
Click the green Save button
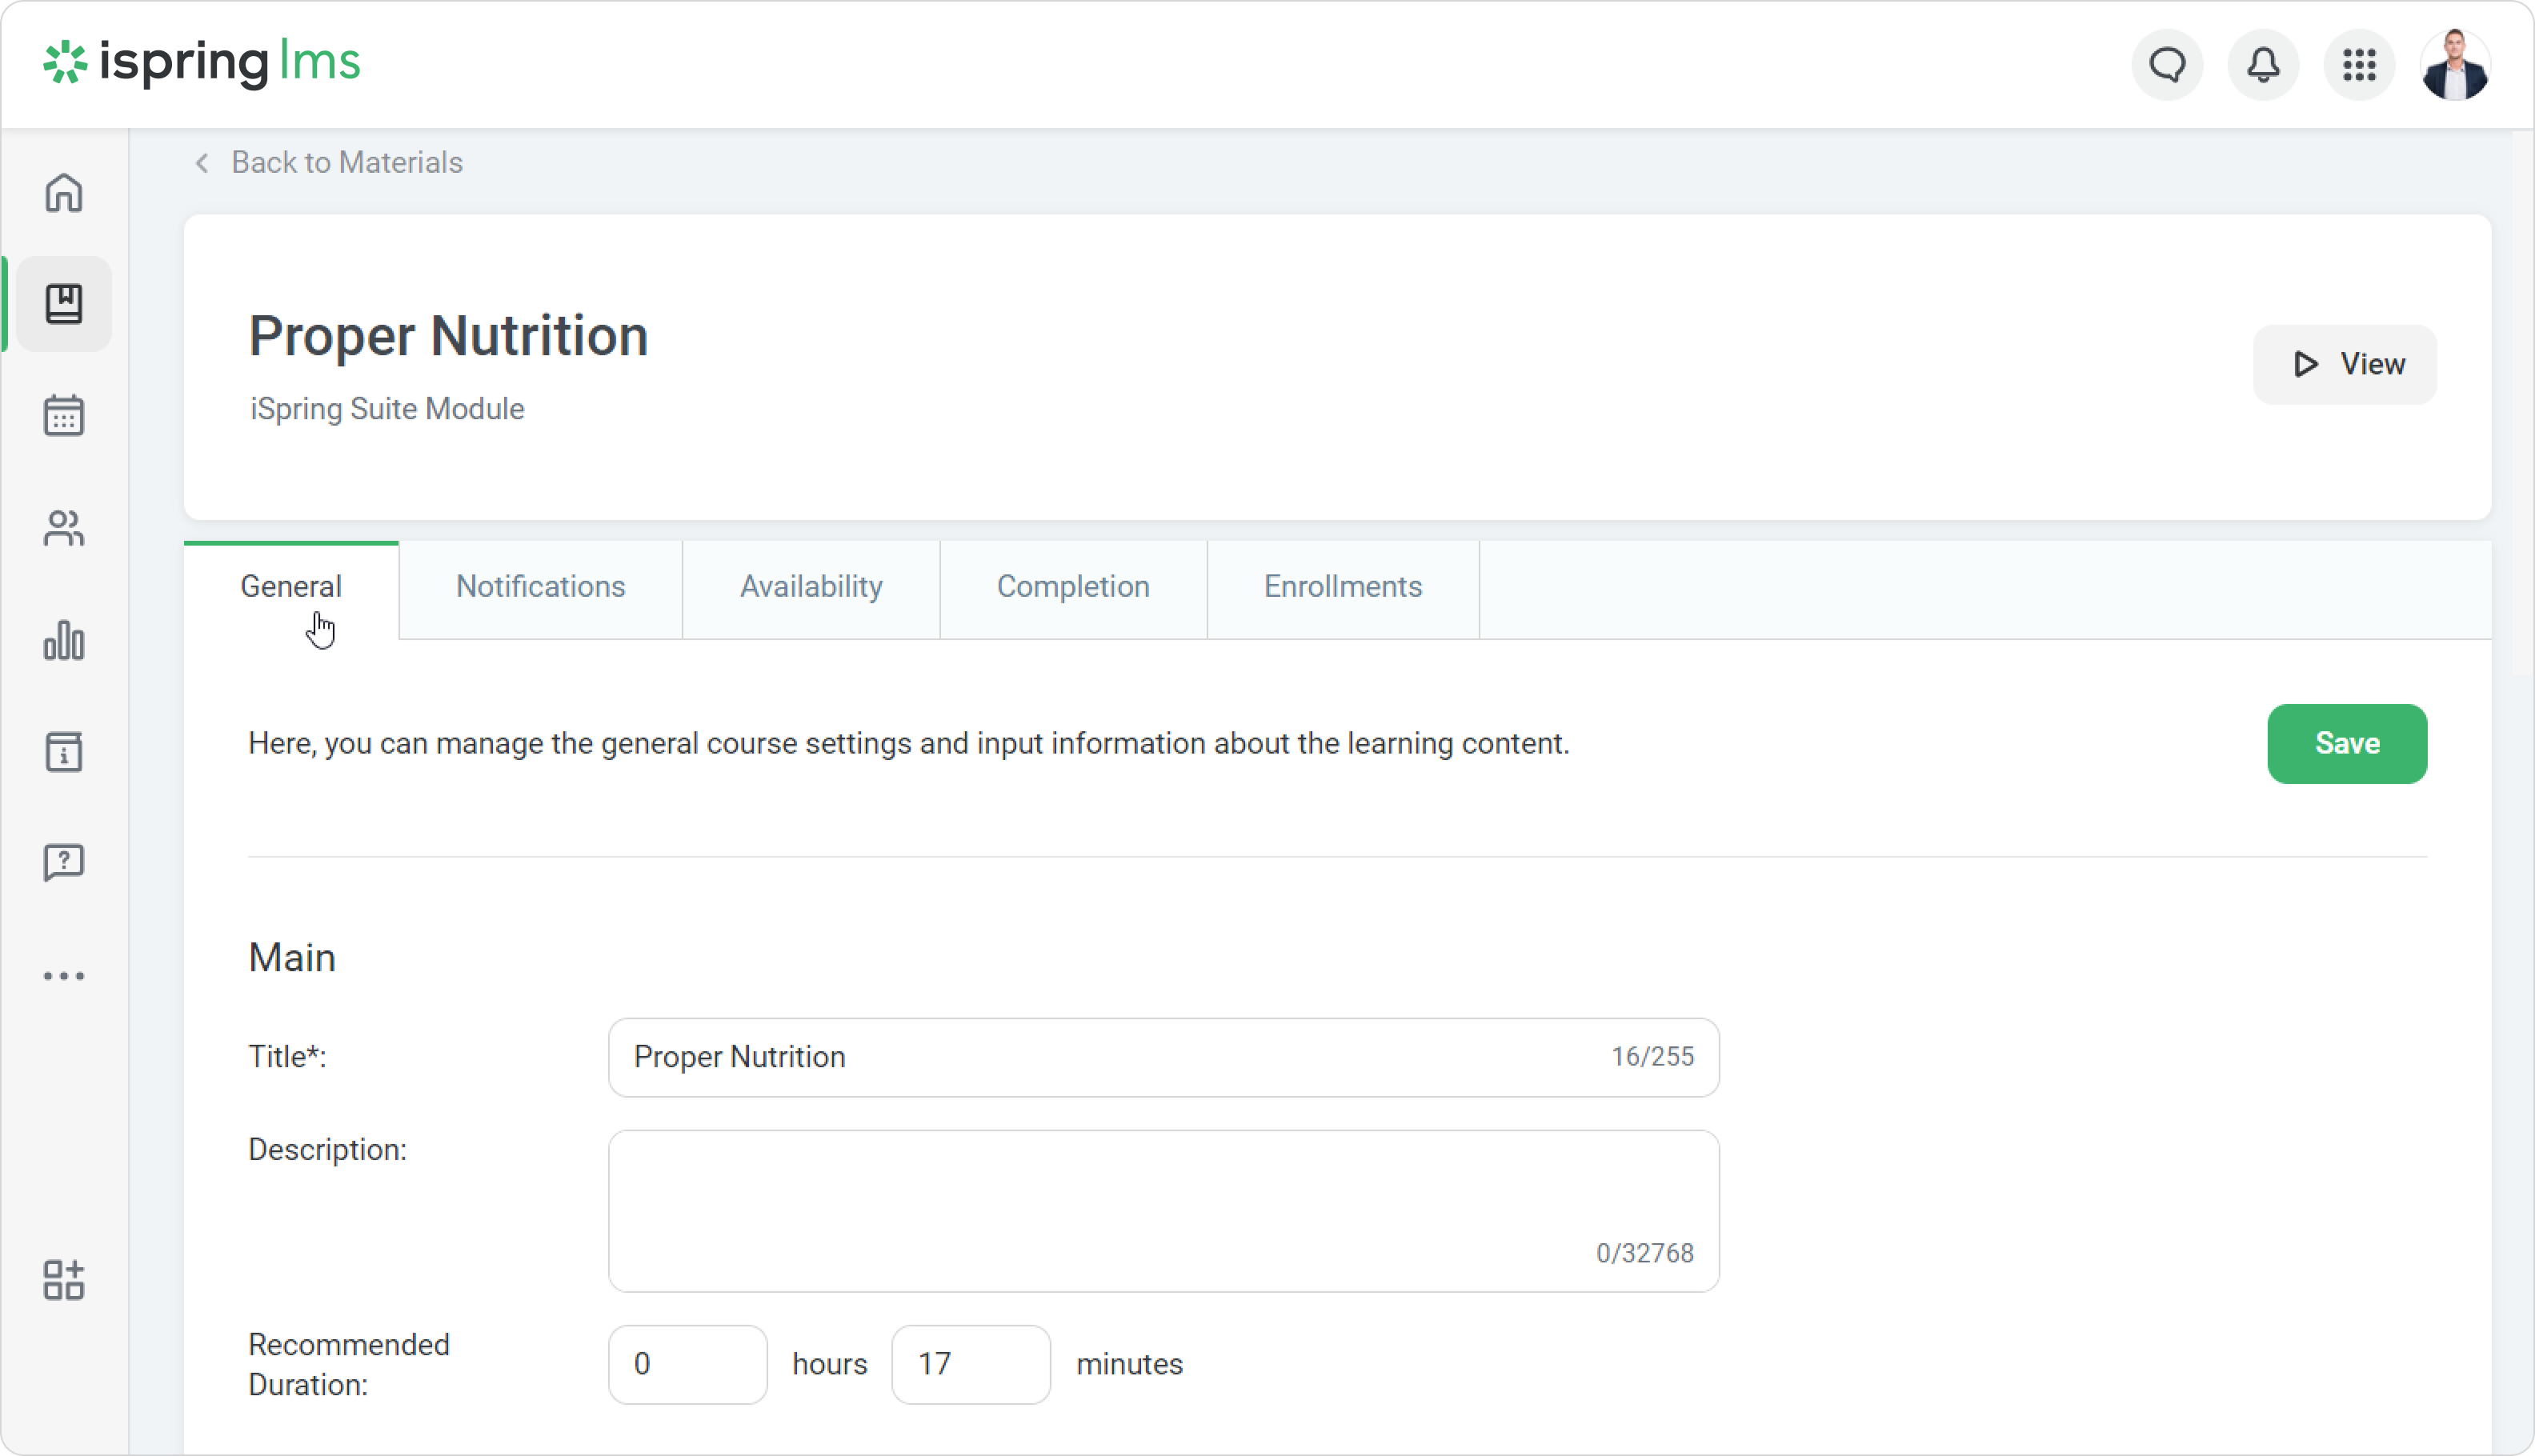pyautogui.click(x=2346, y=744)
